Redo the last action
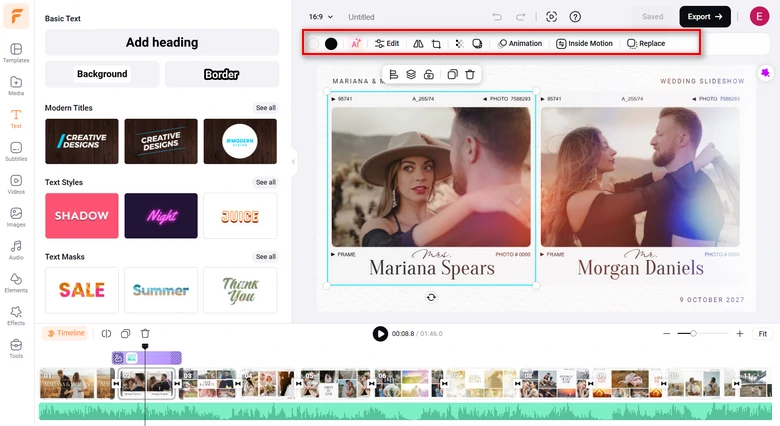780x426 pixels. tap(520, 17)
